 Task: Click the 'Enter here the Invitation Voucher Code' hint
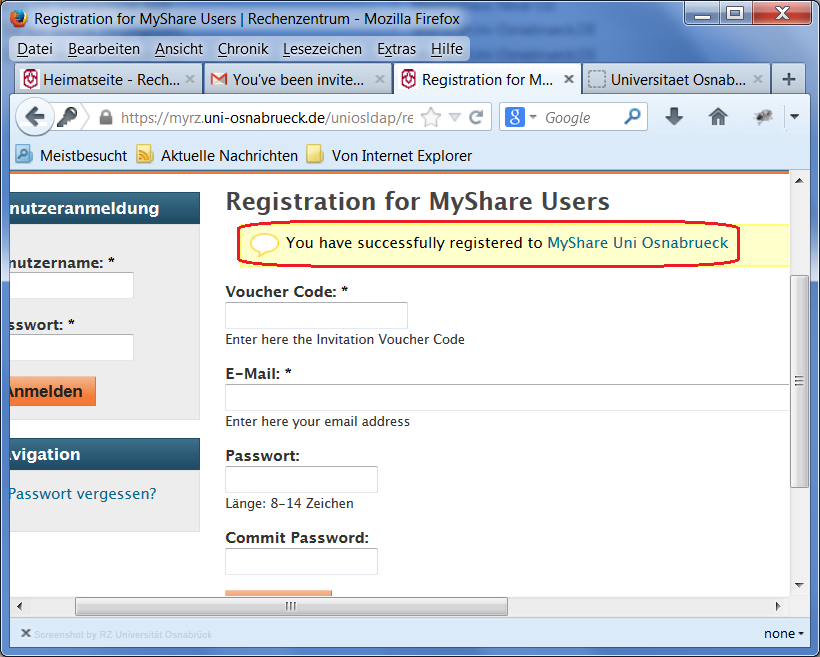tap(345, 339)
